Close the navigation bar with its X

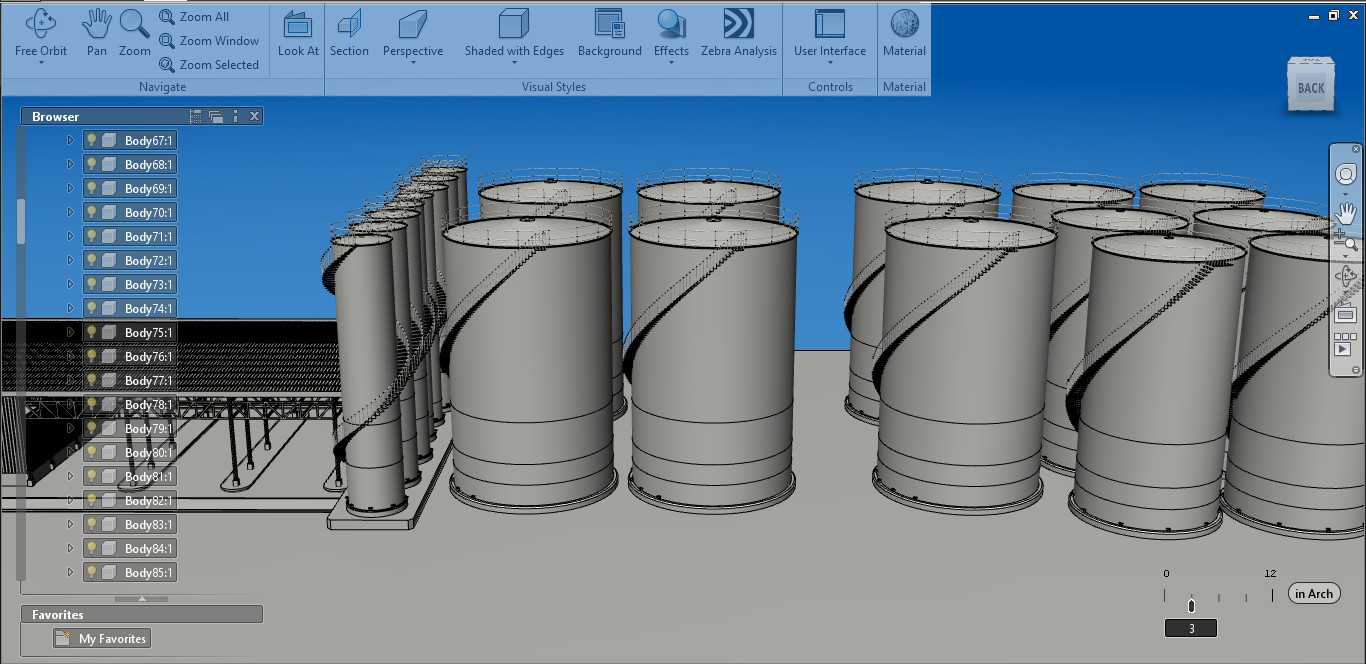(1357, 149)
